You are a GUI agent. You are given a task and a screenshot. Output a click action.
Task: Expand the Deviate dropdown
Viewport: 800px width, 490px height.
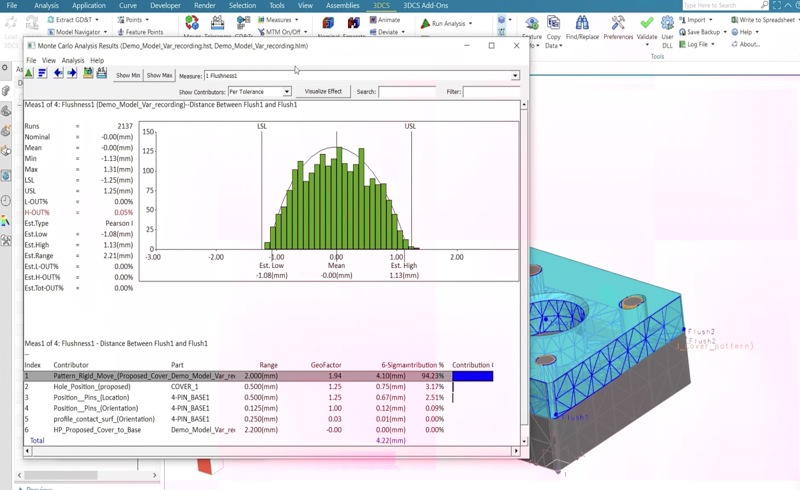403,32
